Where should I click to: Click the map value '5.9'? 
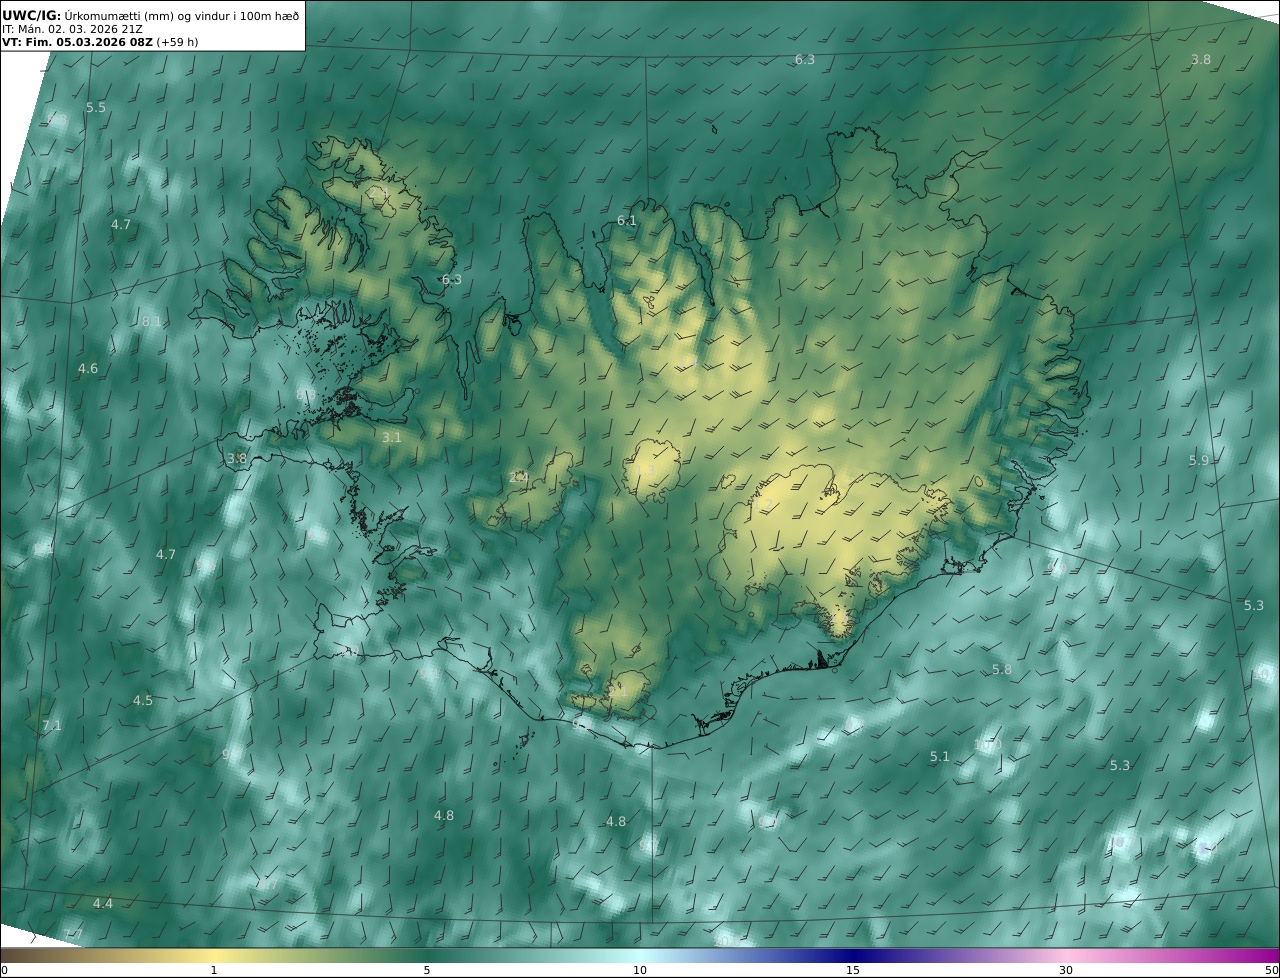point(1198,460)
